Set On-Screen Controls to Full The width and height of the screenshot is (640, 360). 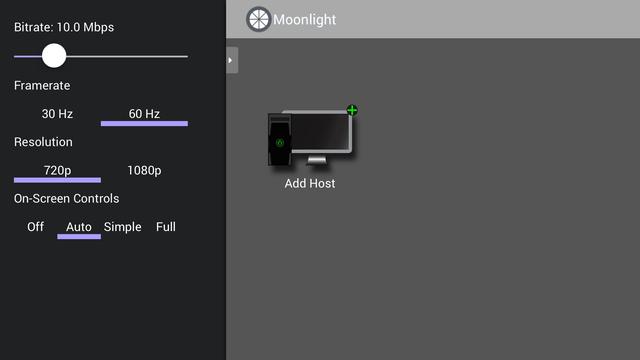pyautogui.click(x=166, y=227)
